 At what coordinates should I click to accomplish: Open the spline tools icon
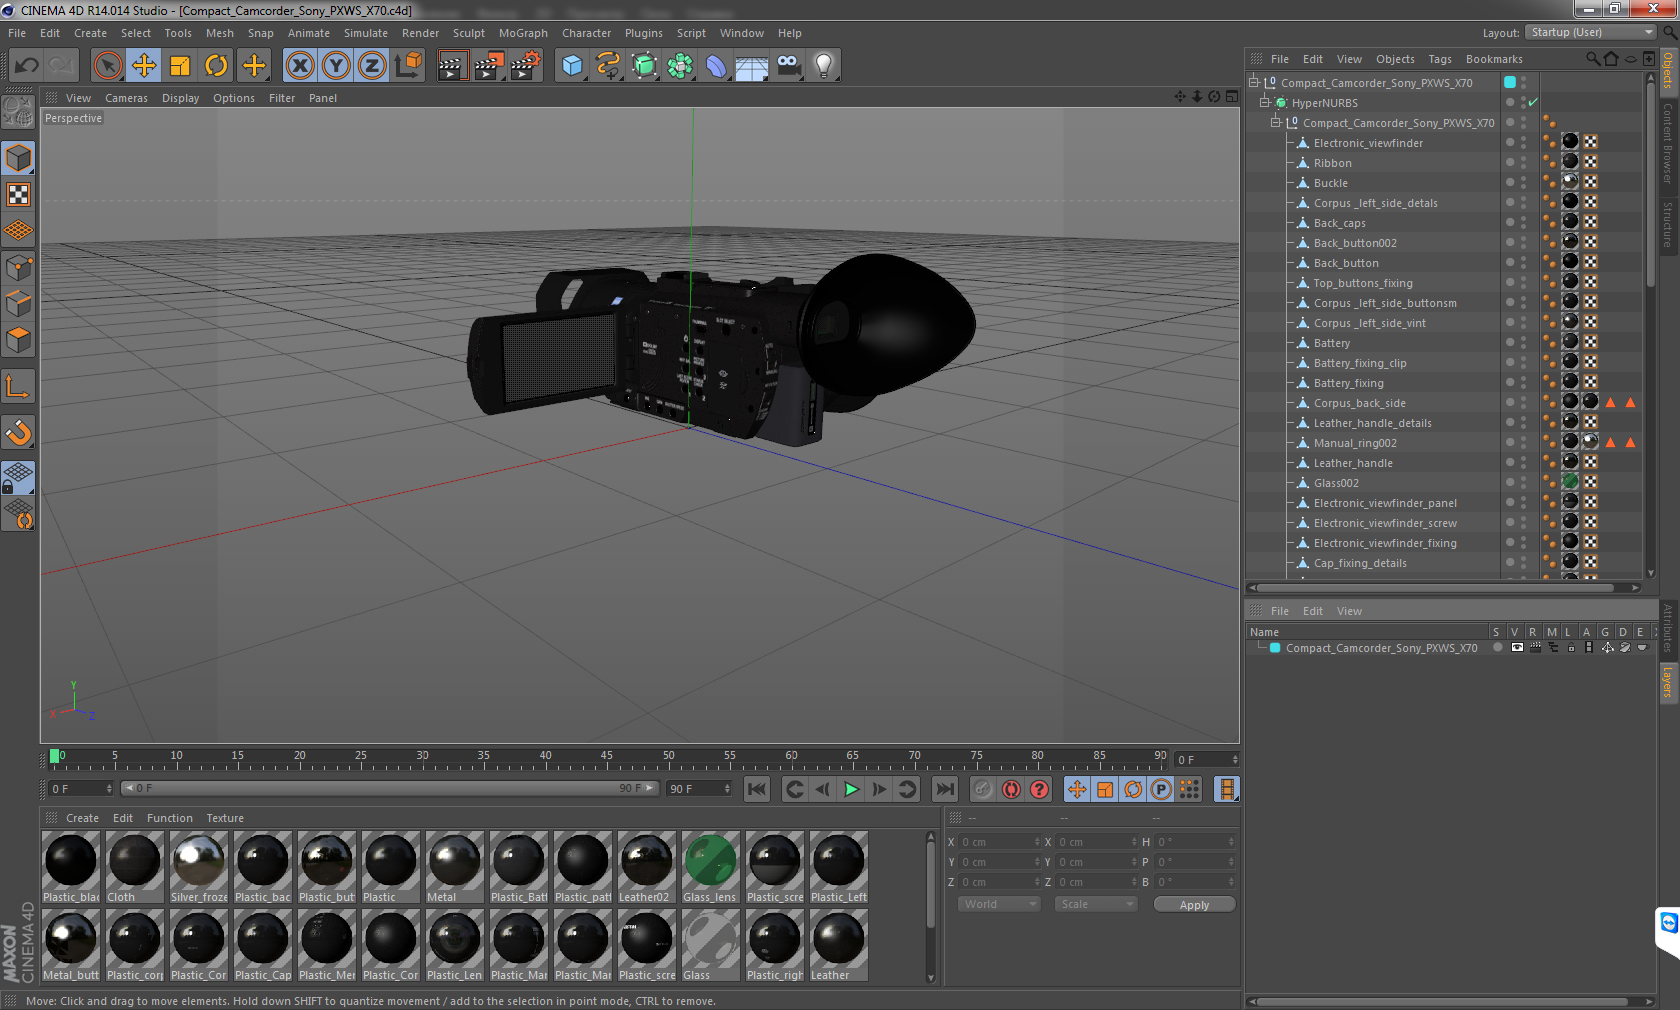click(x=608, y=66)
